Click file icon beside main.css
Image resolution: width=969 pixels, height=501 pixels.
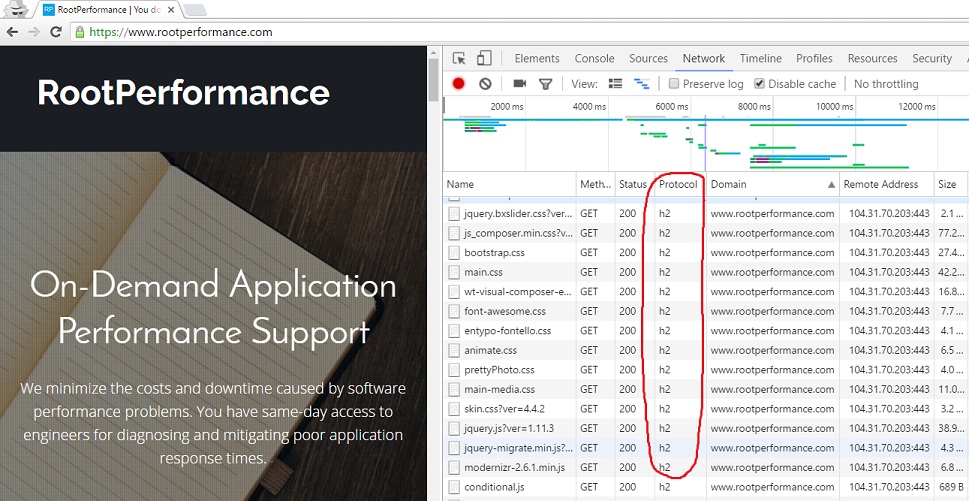coord(454,272)
